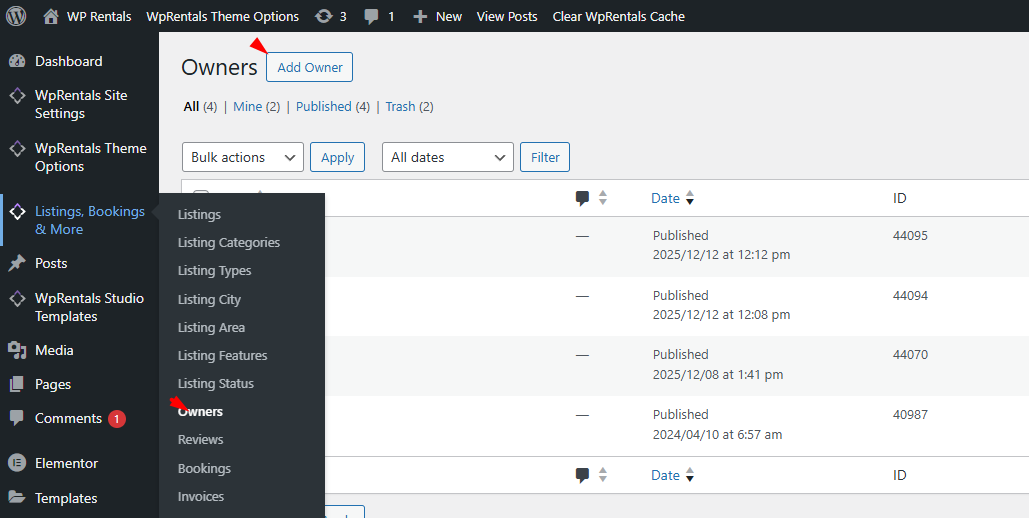Open the Bulk actions dropdown
Screen dimensions: 1029x518
click(242, 157)
